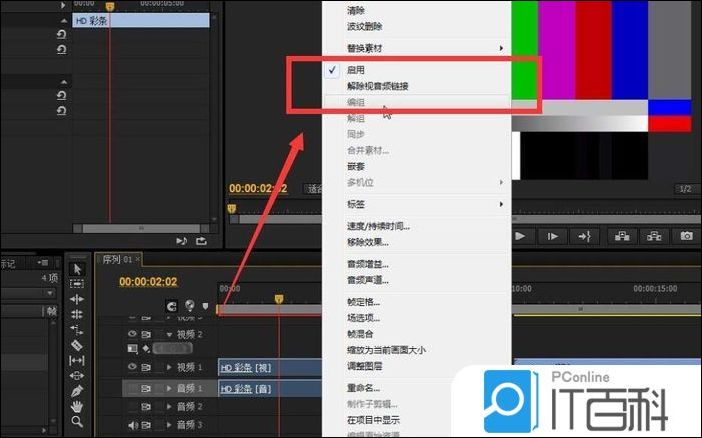Image resolution: width=702 pixels, height=438 pixels.
Task: Click the Lift button in program monitor
Action: 622,236
